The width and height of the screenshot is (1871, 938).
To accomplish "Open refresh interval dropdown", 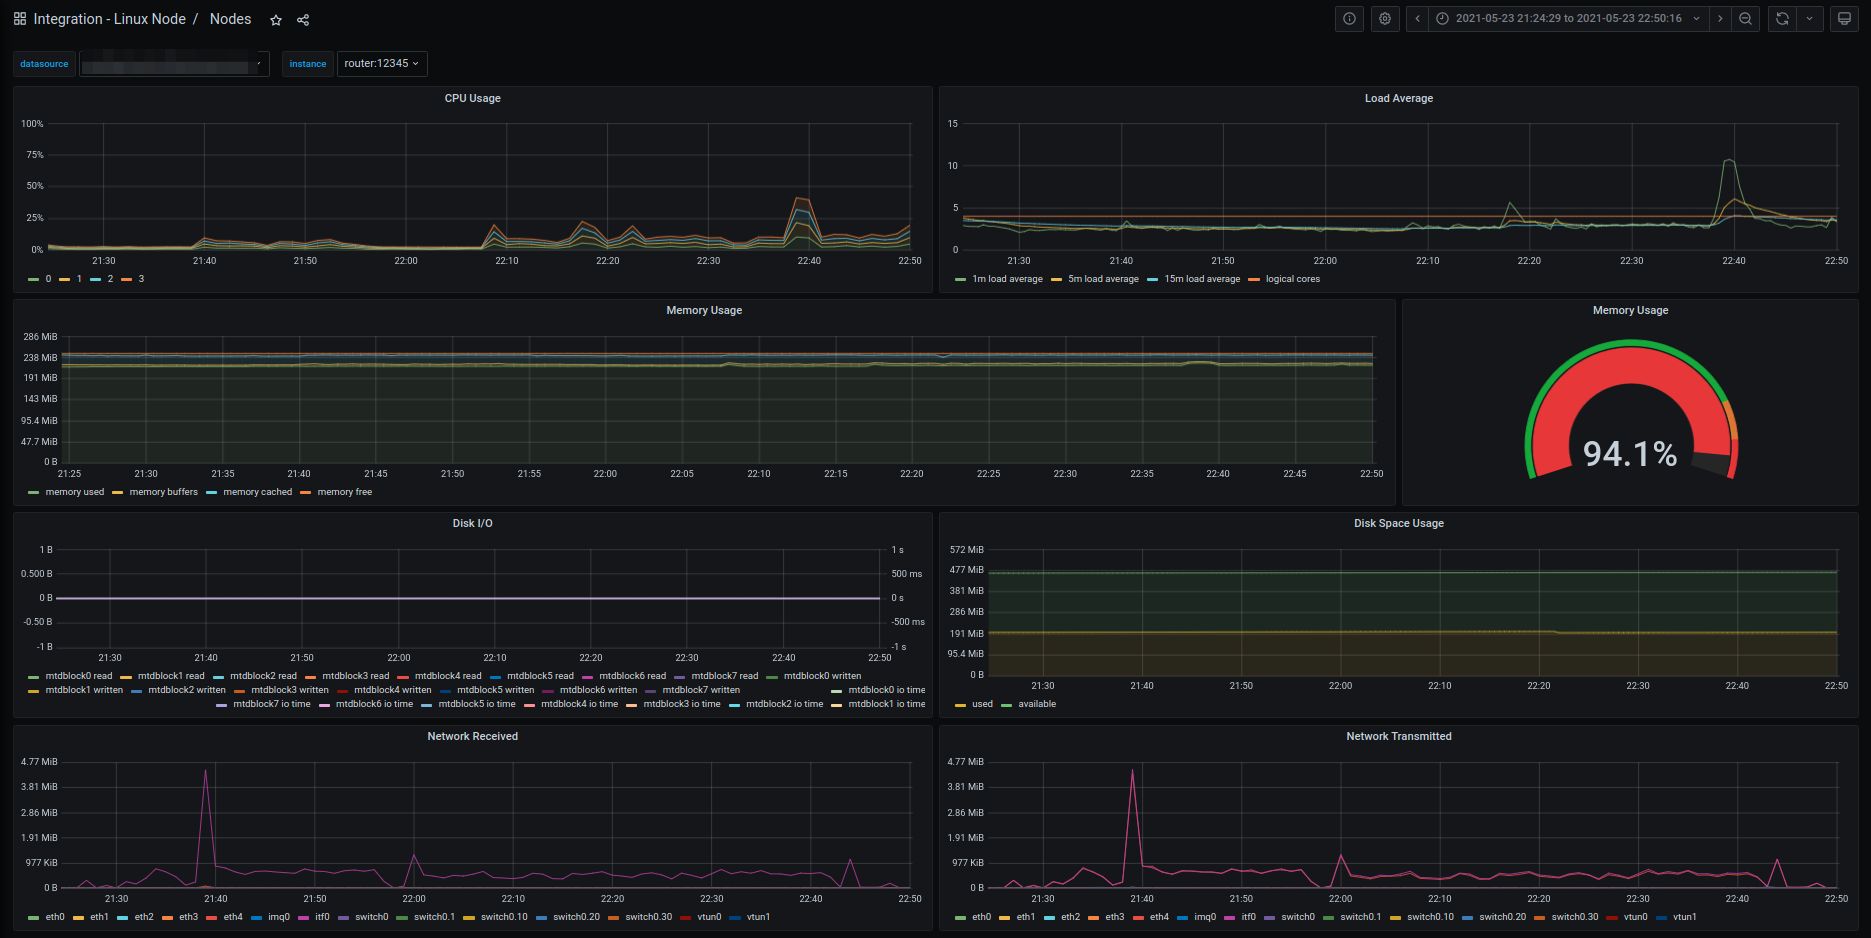I will 1809,19.
